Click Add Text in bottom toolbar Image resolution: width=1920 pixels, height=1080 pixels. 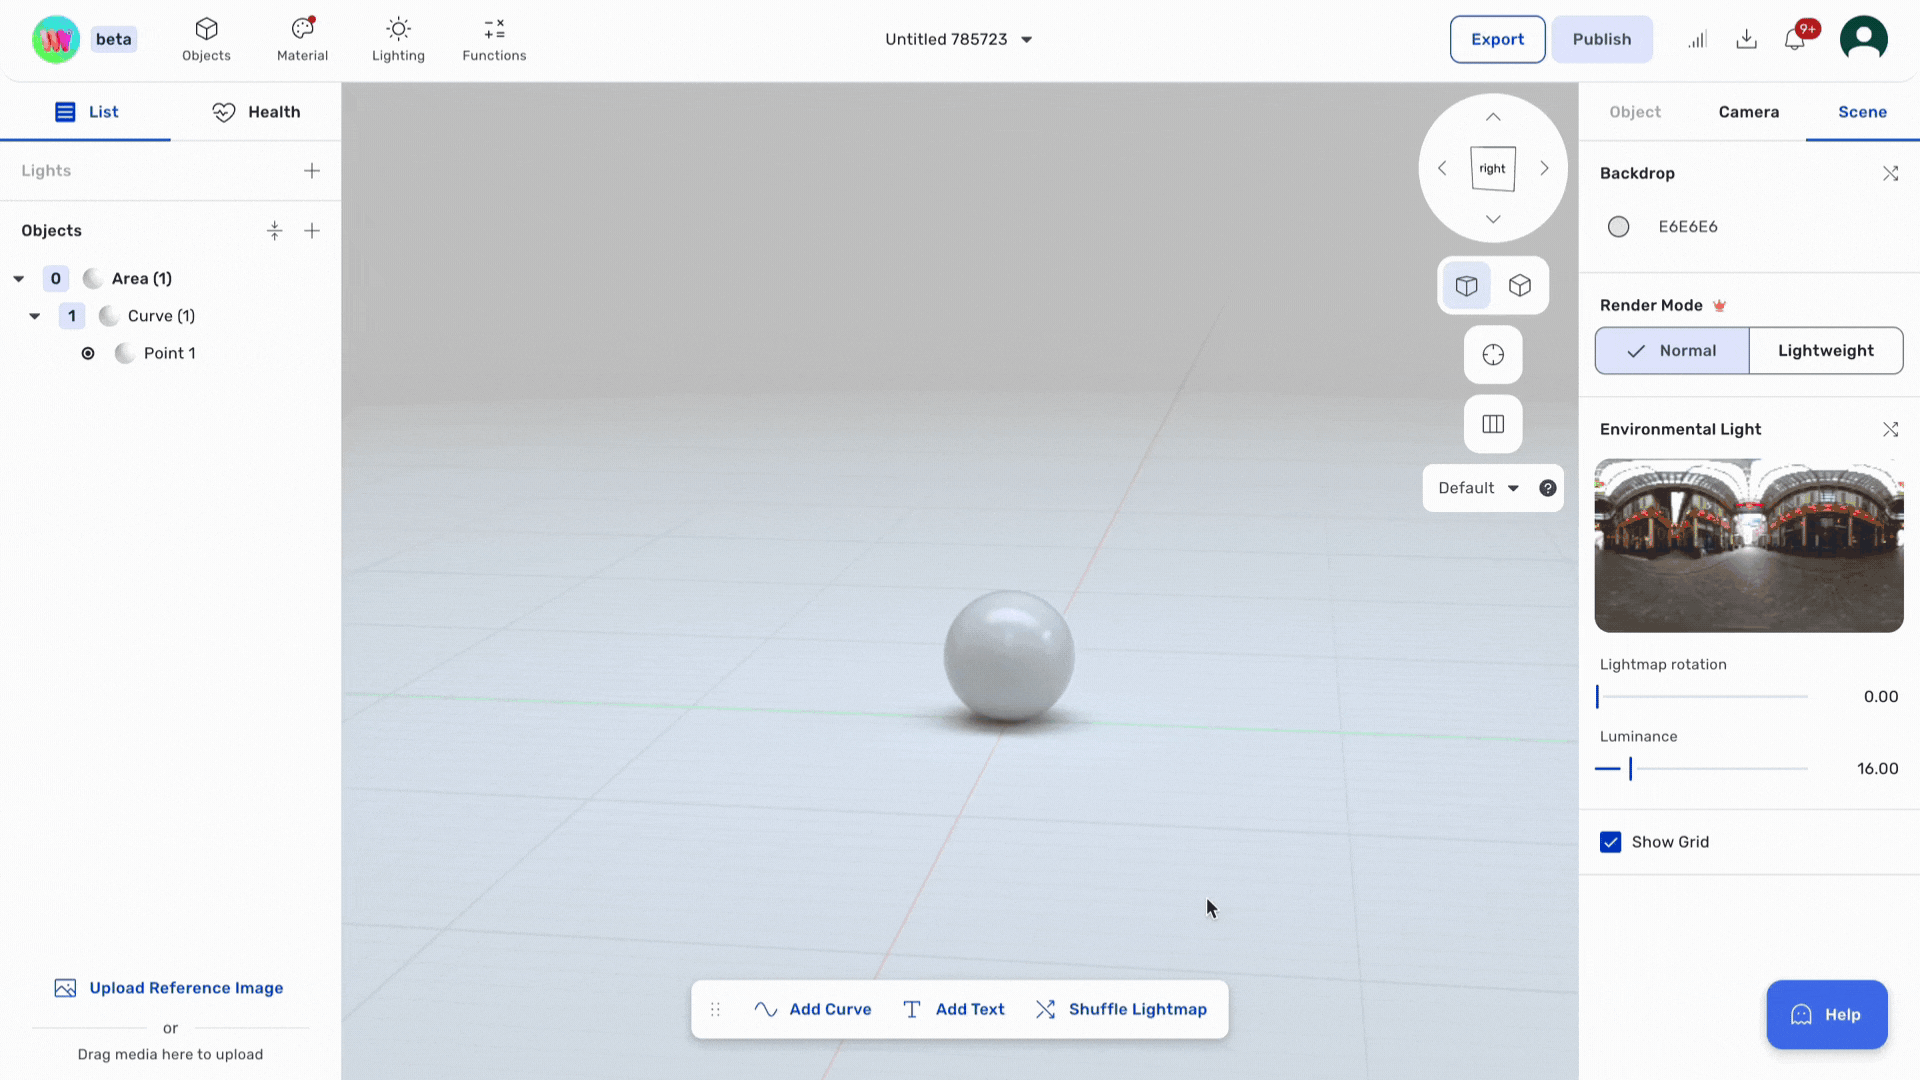953,1010
